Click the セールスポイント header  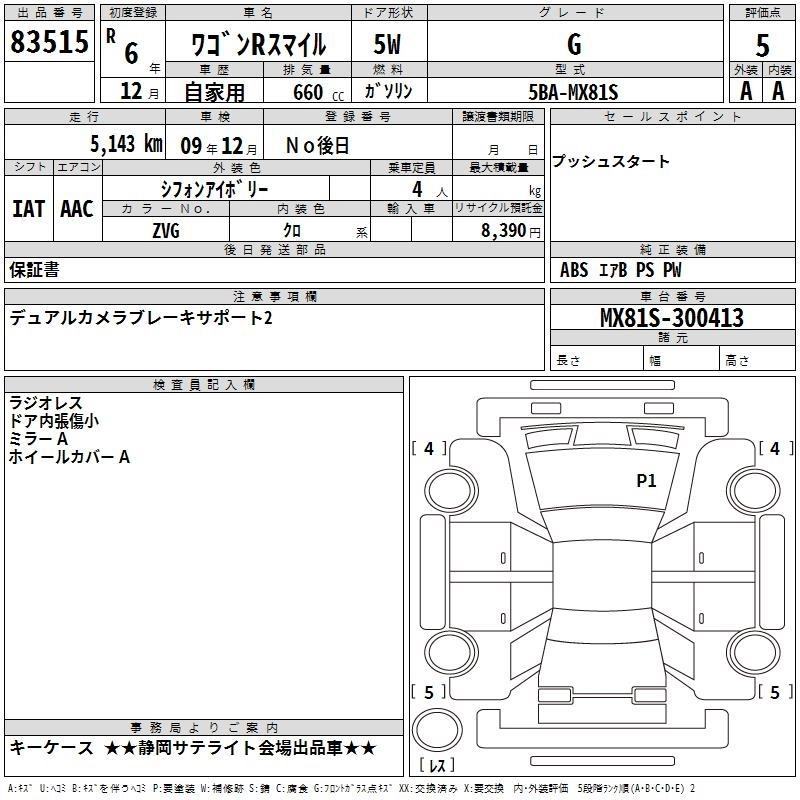click(672, 116)
